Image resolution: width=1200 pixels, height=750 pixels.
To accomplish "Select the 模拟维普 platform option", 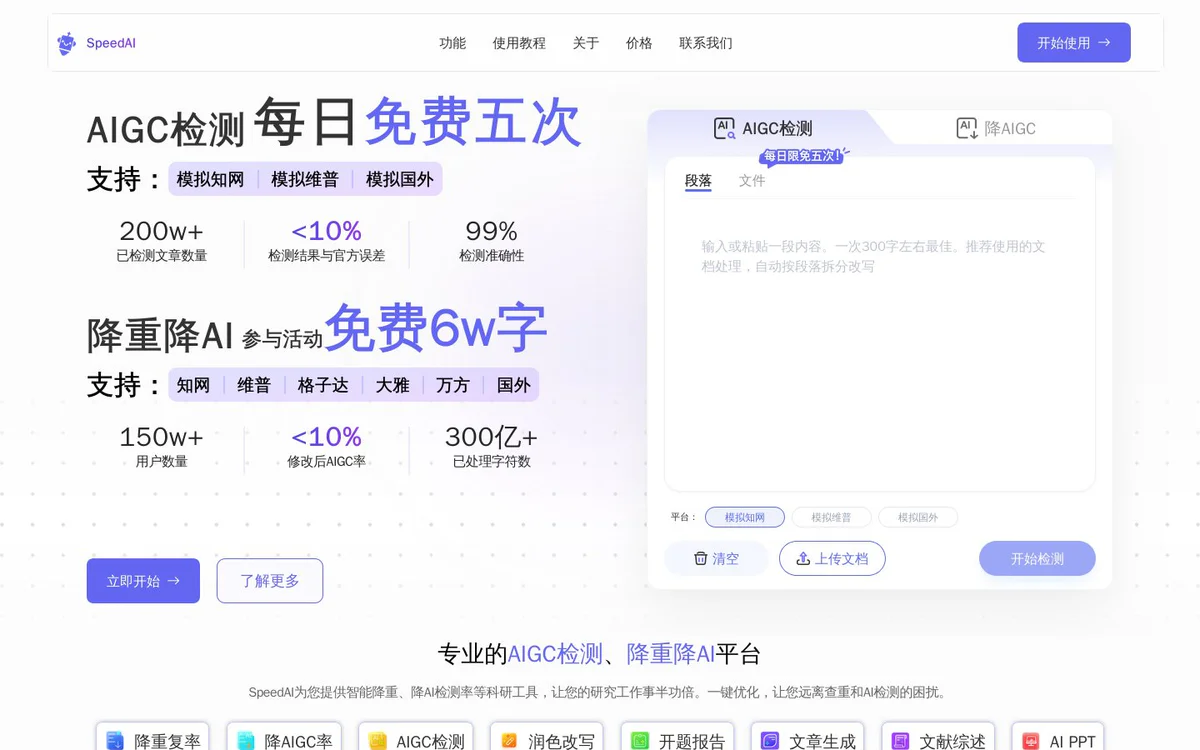I will [831, 517].
